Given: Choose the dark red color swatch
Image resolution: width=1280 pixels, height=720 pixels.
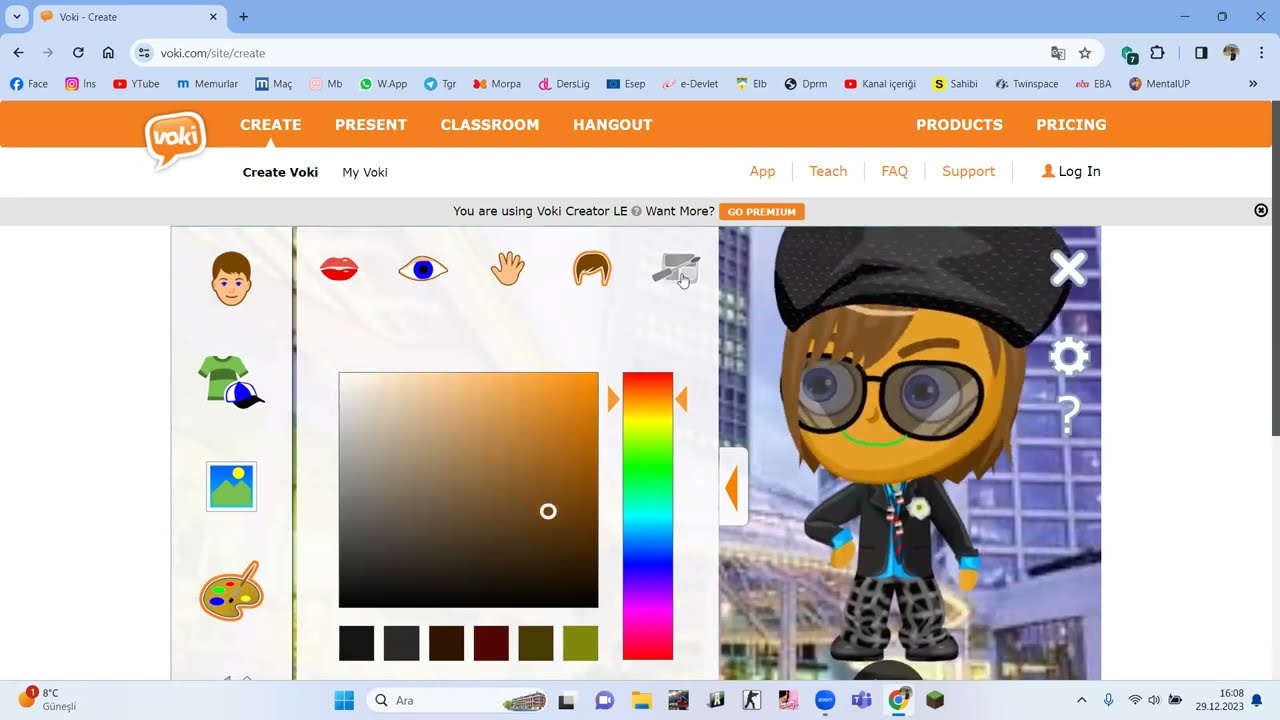Looking at the screenshot, I should tap(491, 643).
